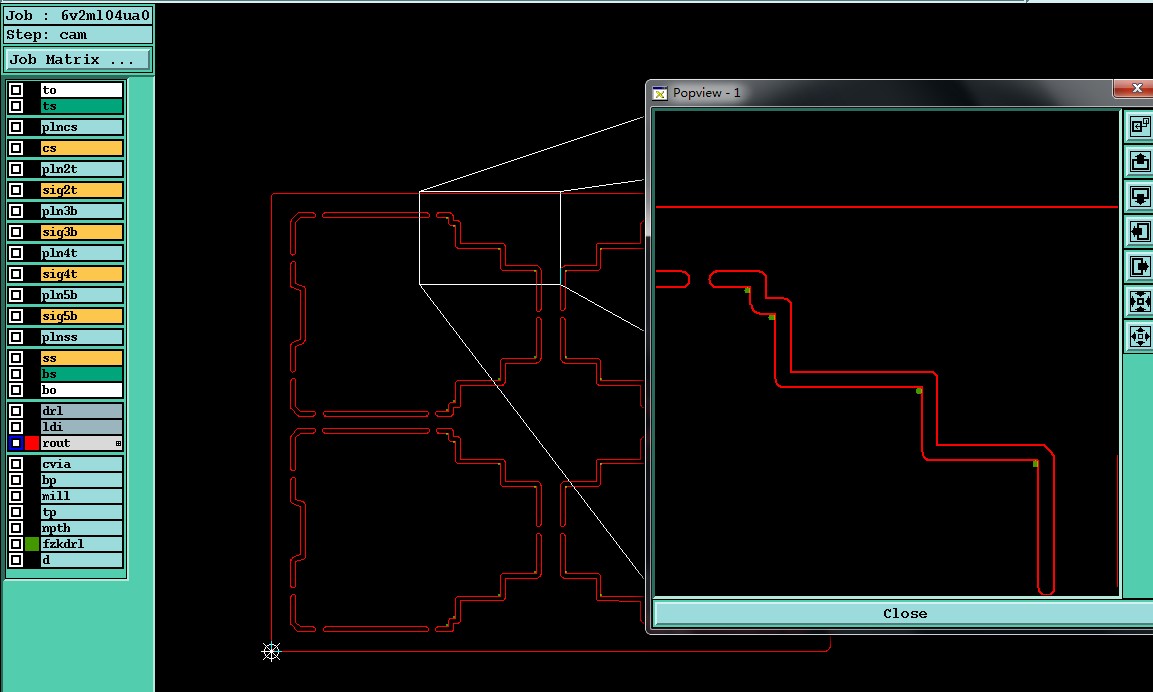This screenshot has width=1153, height=692.
Task: Toggle display checkbox of layer npth
Action: point(16,528)
